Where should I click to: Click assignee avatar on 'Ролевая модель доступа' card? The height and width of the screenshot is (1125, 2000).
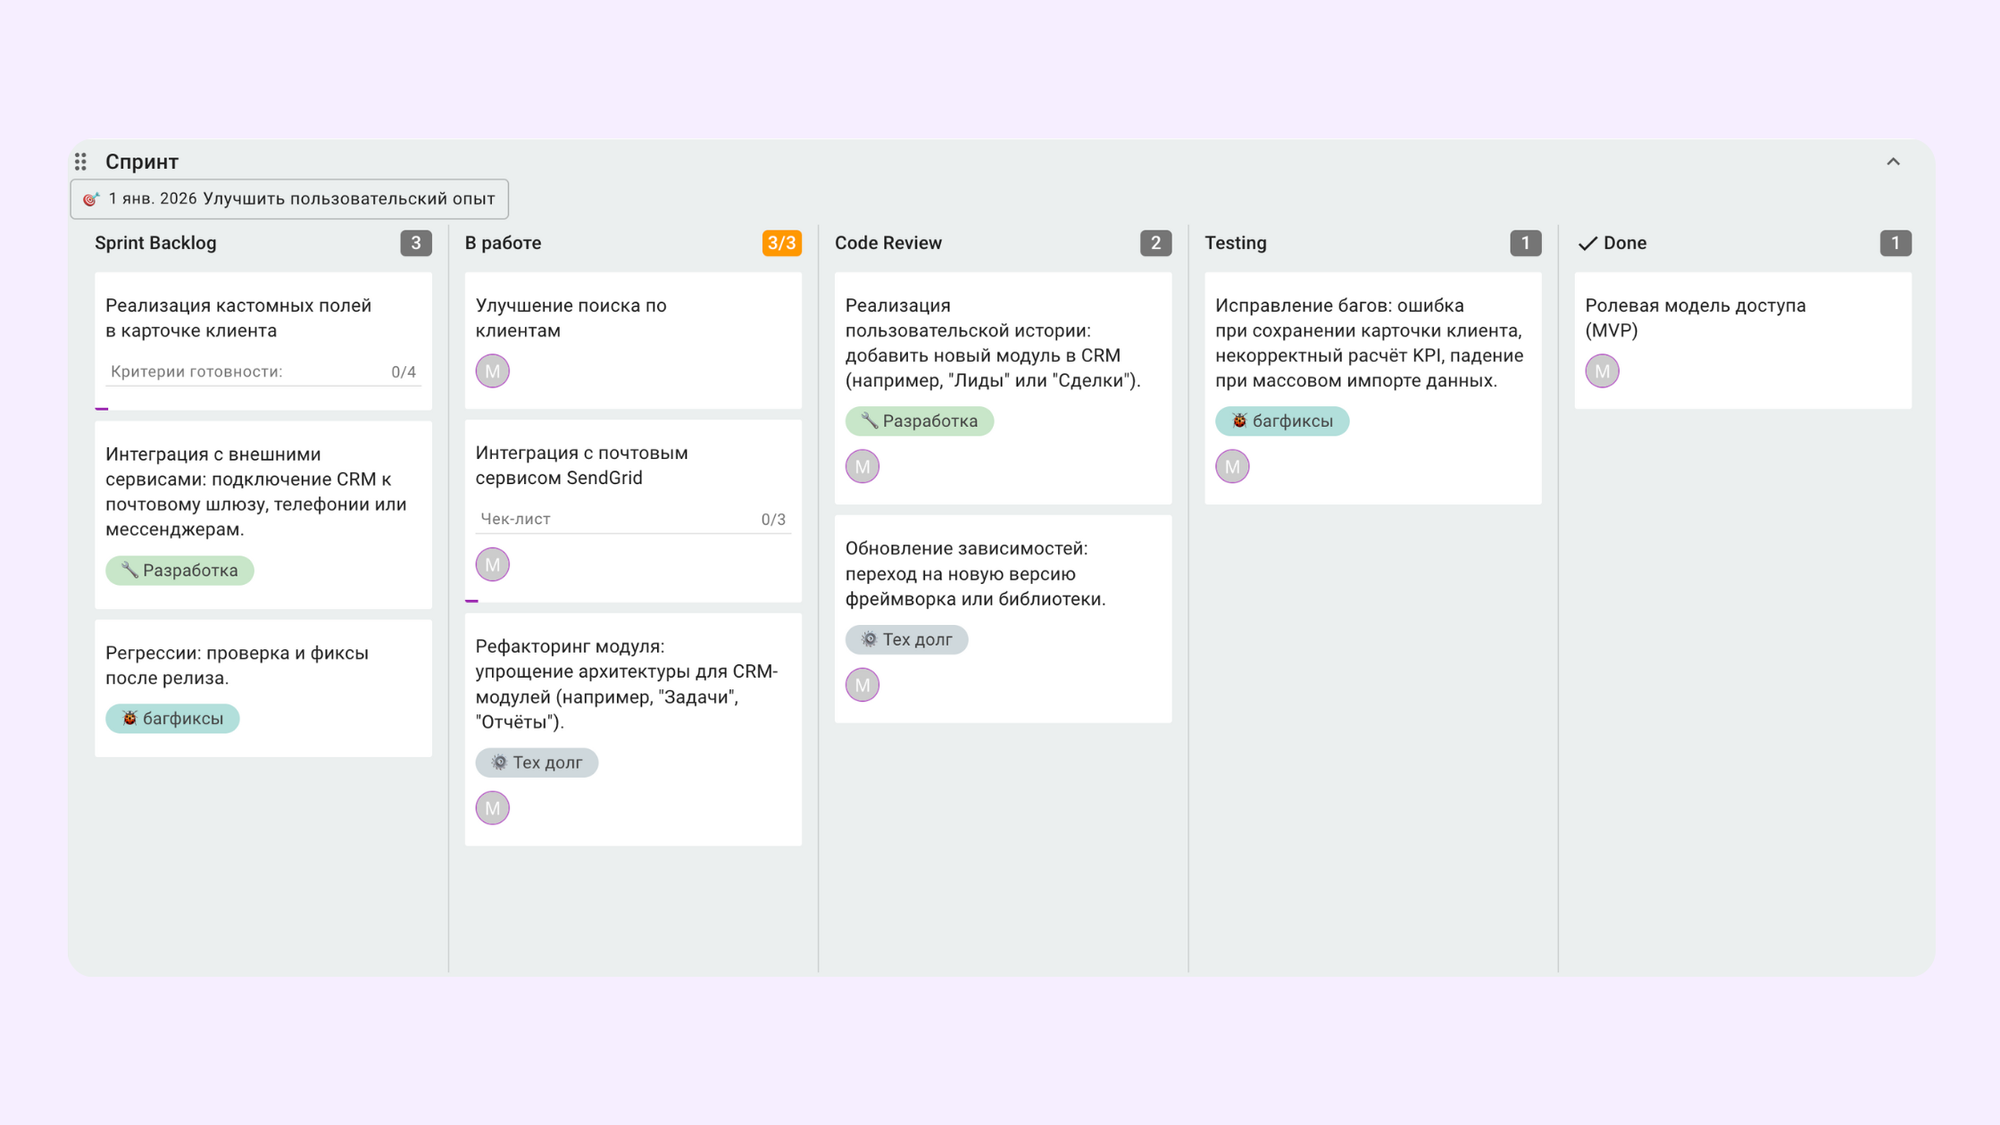click(x=1602, y=371)
